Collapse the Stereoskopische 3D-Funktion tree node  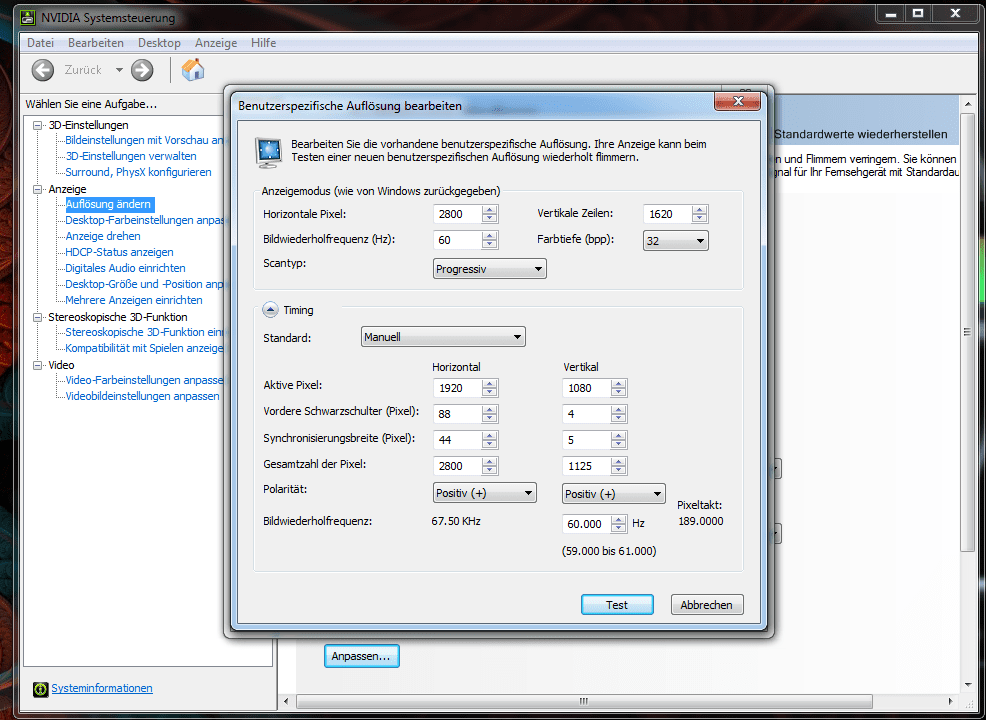pyautogui.click(x=38, y=318)
